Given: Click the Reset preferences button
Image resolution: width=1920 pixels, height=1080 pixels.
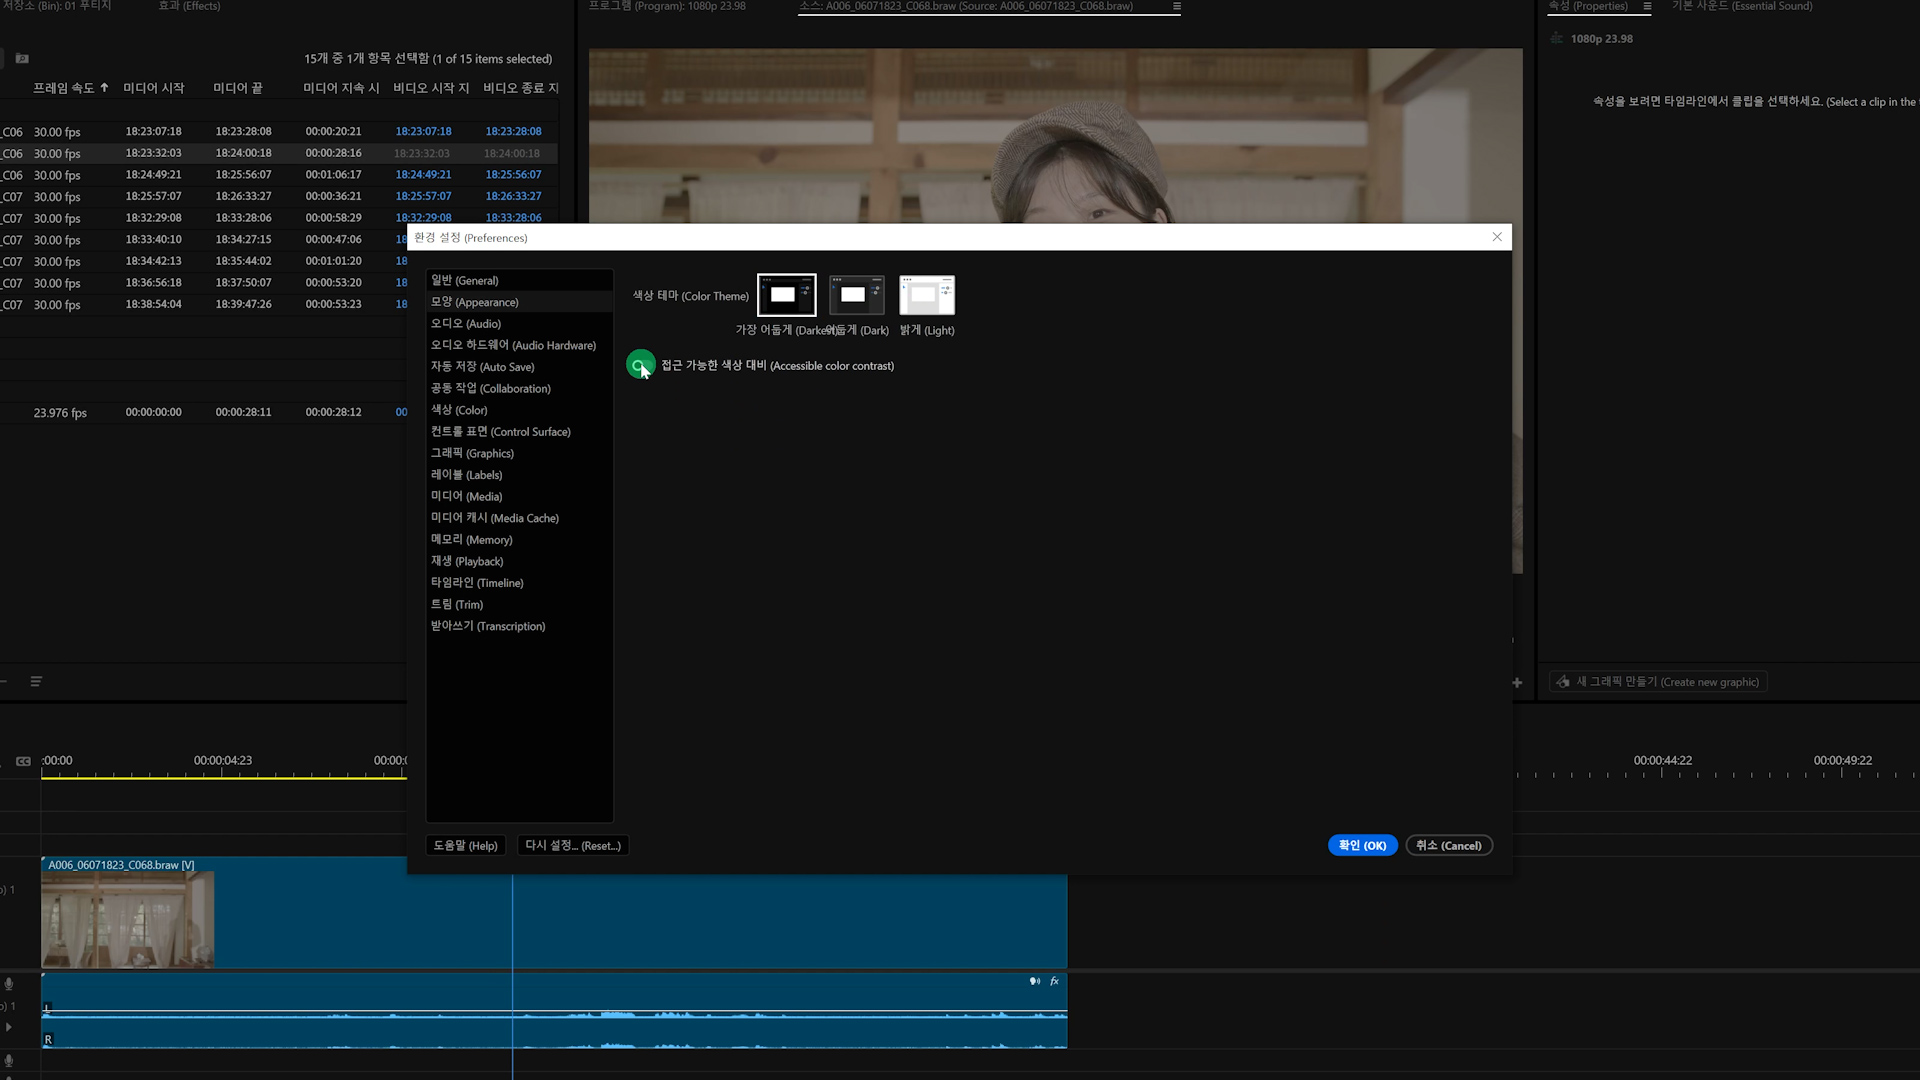Looking at the screenshot, I should (573, 846).
